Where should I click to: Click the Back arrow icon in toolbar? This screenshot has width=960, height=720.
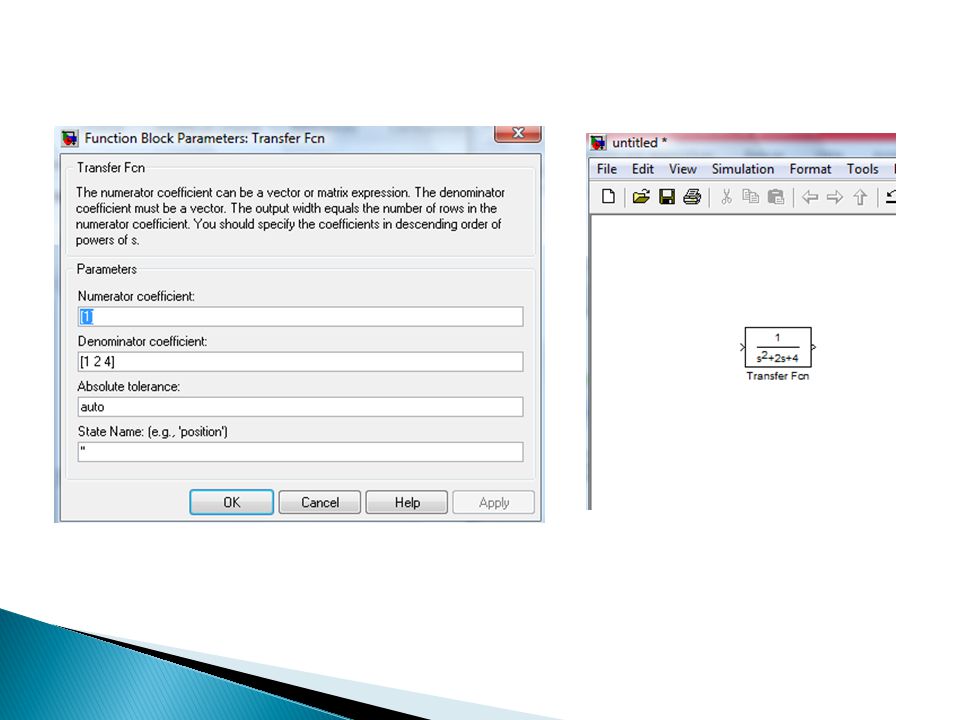coord(810,197)
